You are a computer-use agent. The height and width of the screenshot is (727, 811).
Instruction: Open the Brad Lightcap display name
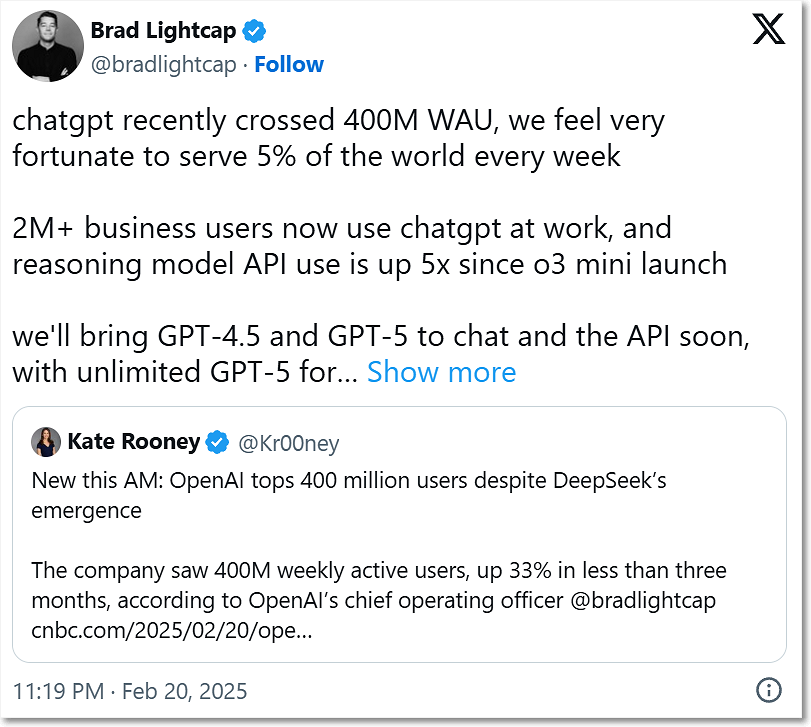click(163, 31)
